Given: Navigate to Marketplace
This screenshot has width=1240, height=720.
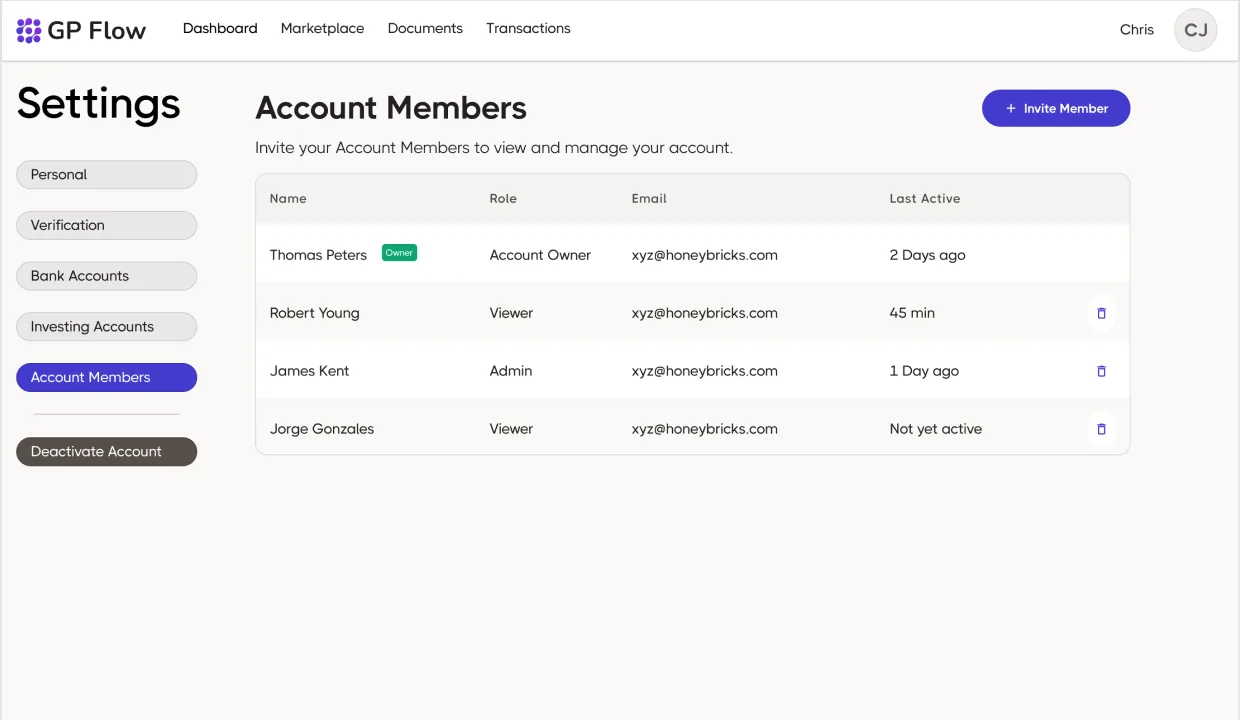Looking at the screenshot, I should click(x=322, y=28).
